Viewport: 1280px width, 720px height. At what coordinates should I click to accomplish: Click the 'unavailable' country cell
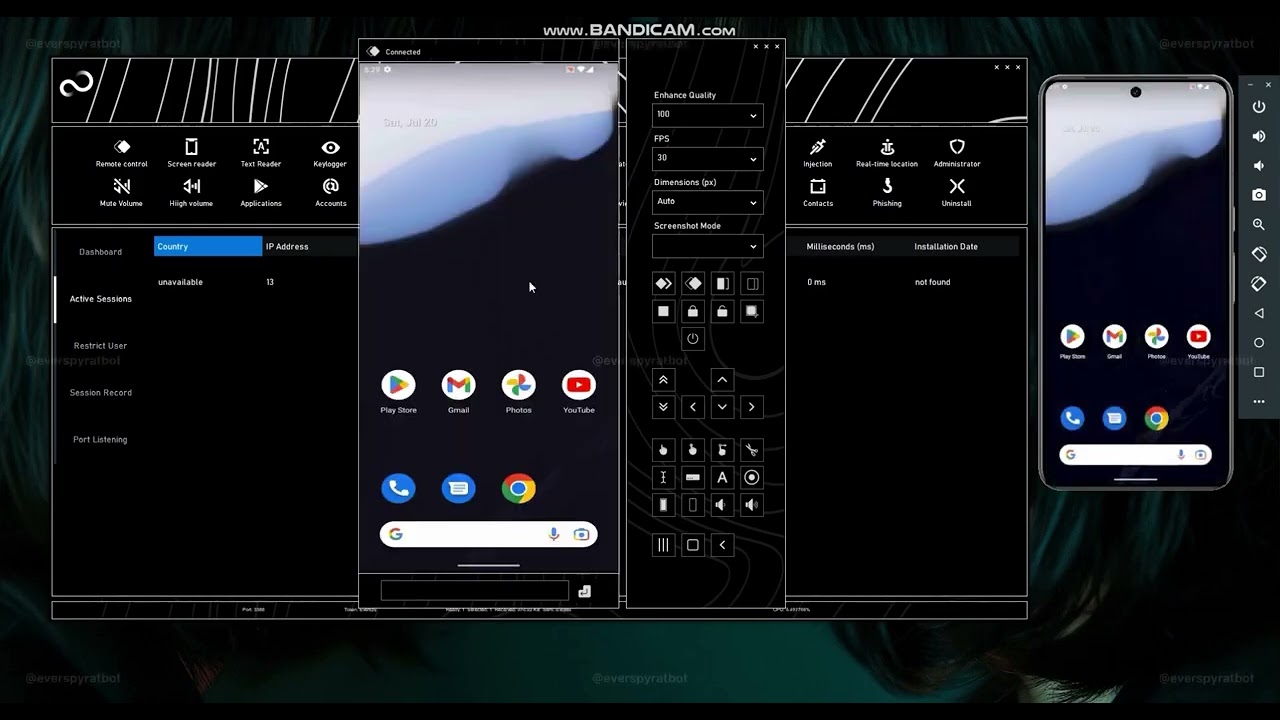[180, 282]
